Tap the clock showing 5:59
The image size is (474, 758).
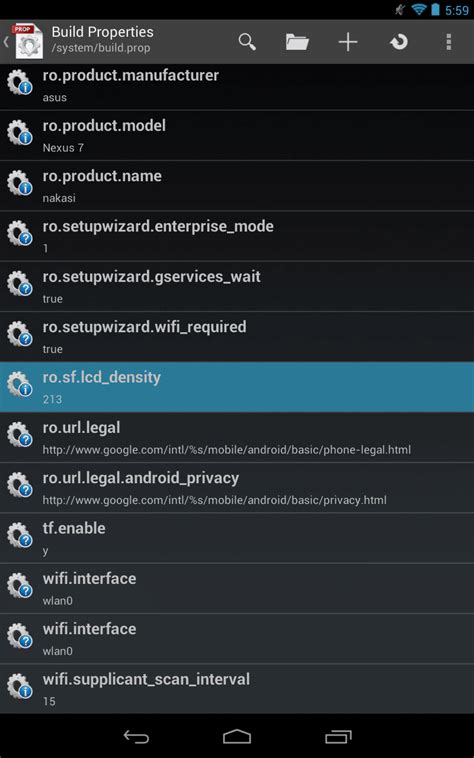click(x=457, y=10)
